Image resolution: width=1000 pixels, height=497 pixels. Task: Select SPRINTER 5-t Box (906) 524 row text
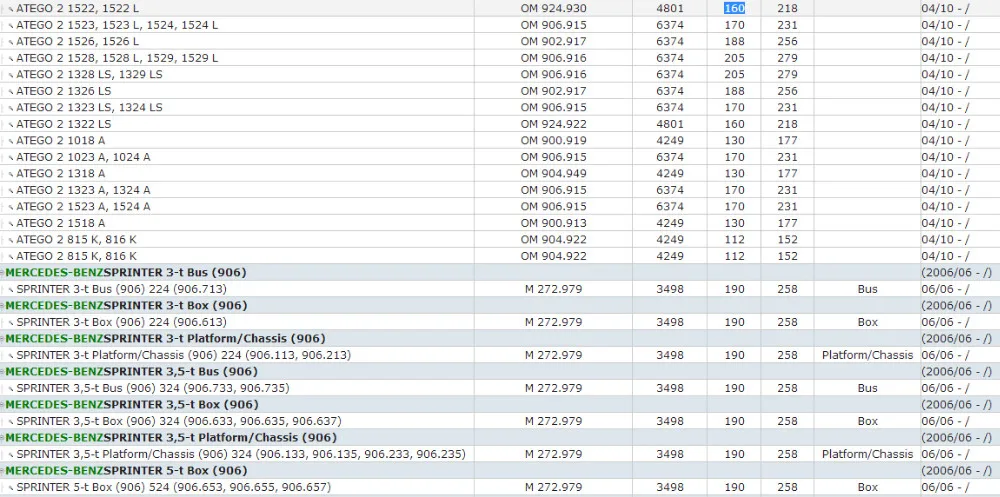(x=173, y=487)
